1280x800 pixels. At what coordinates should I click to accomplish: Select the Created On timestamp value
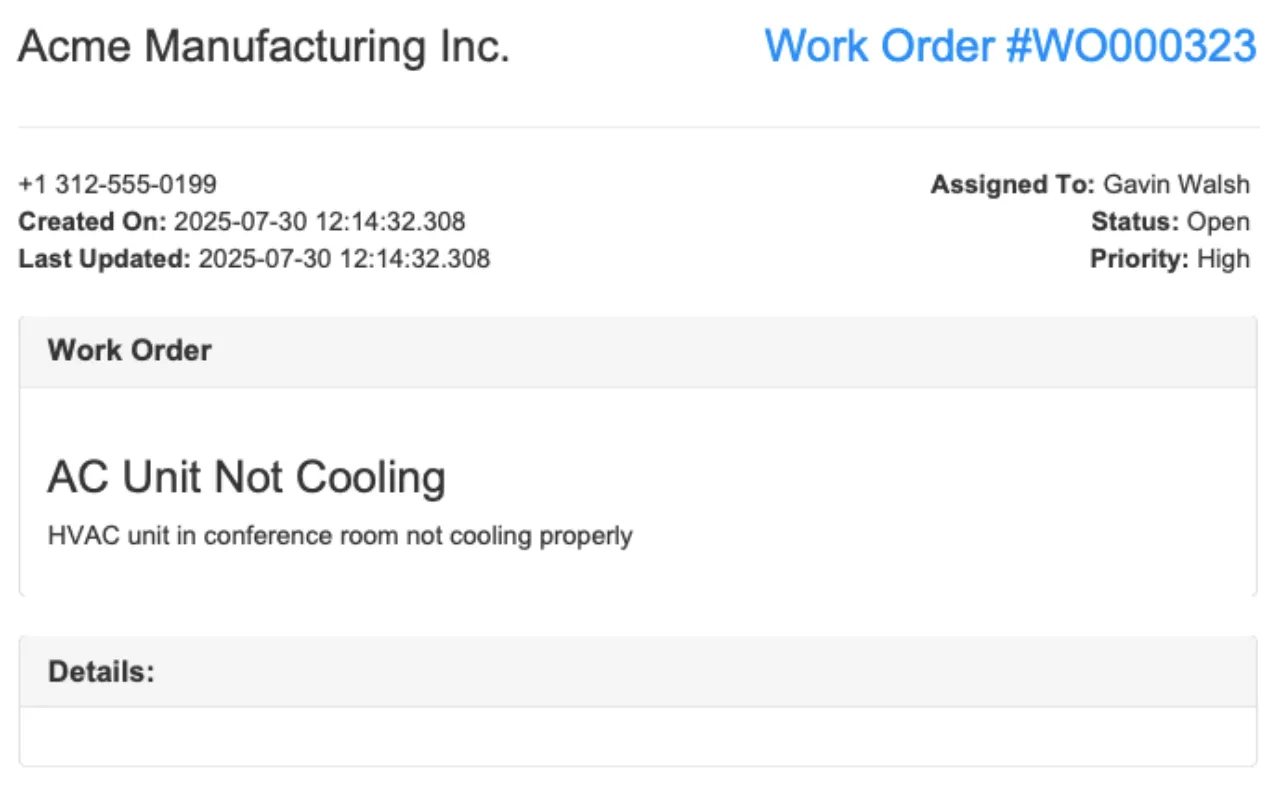(319, 221)
